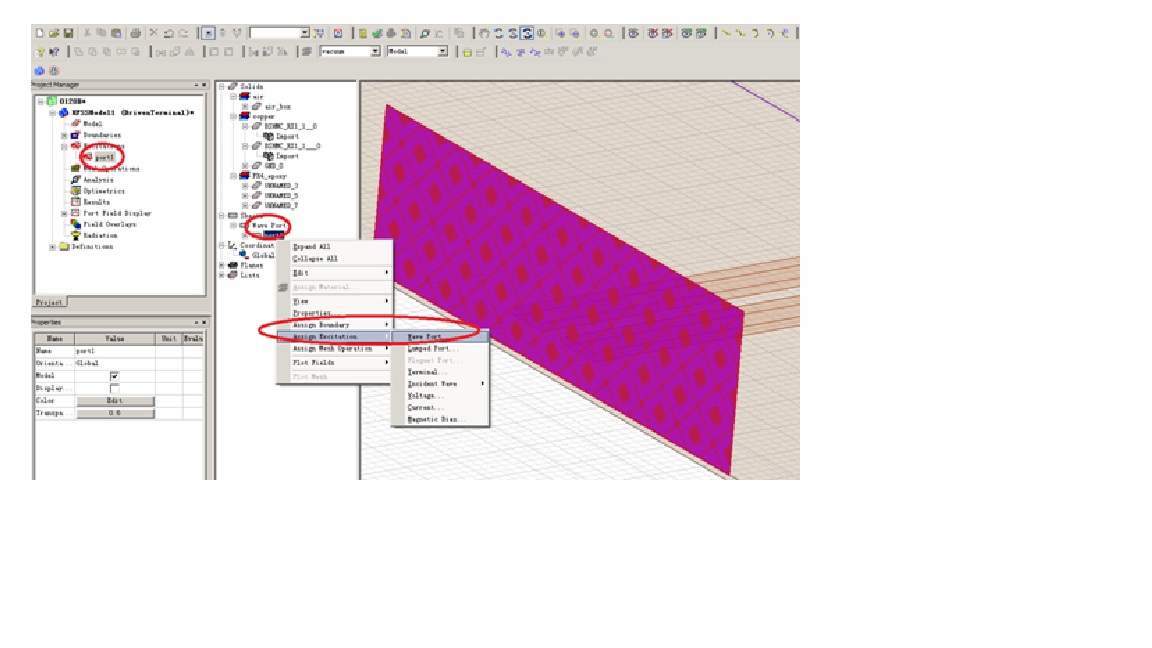Open Assign Boundary submenu

(x=334, y=325)
